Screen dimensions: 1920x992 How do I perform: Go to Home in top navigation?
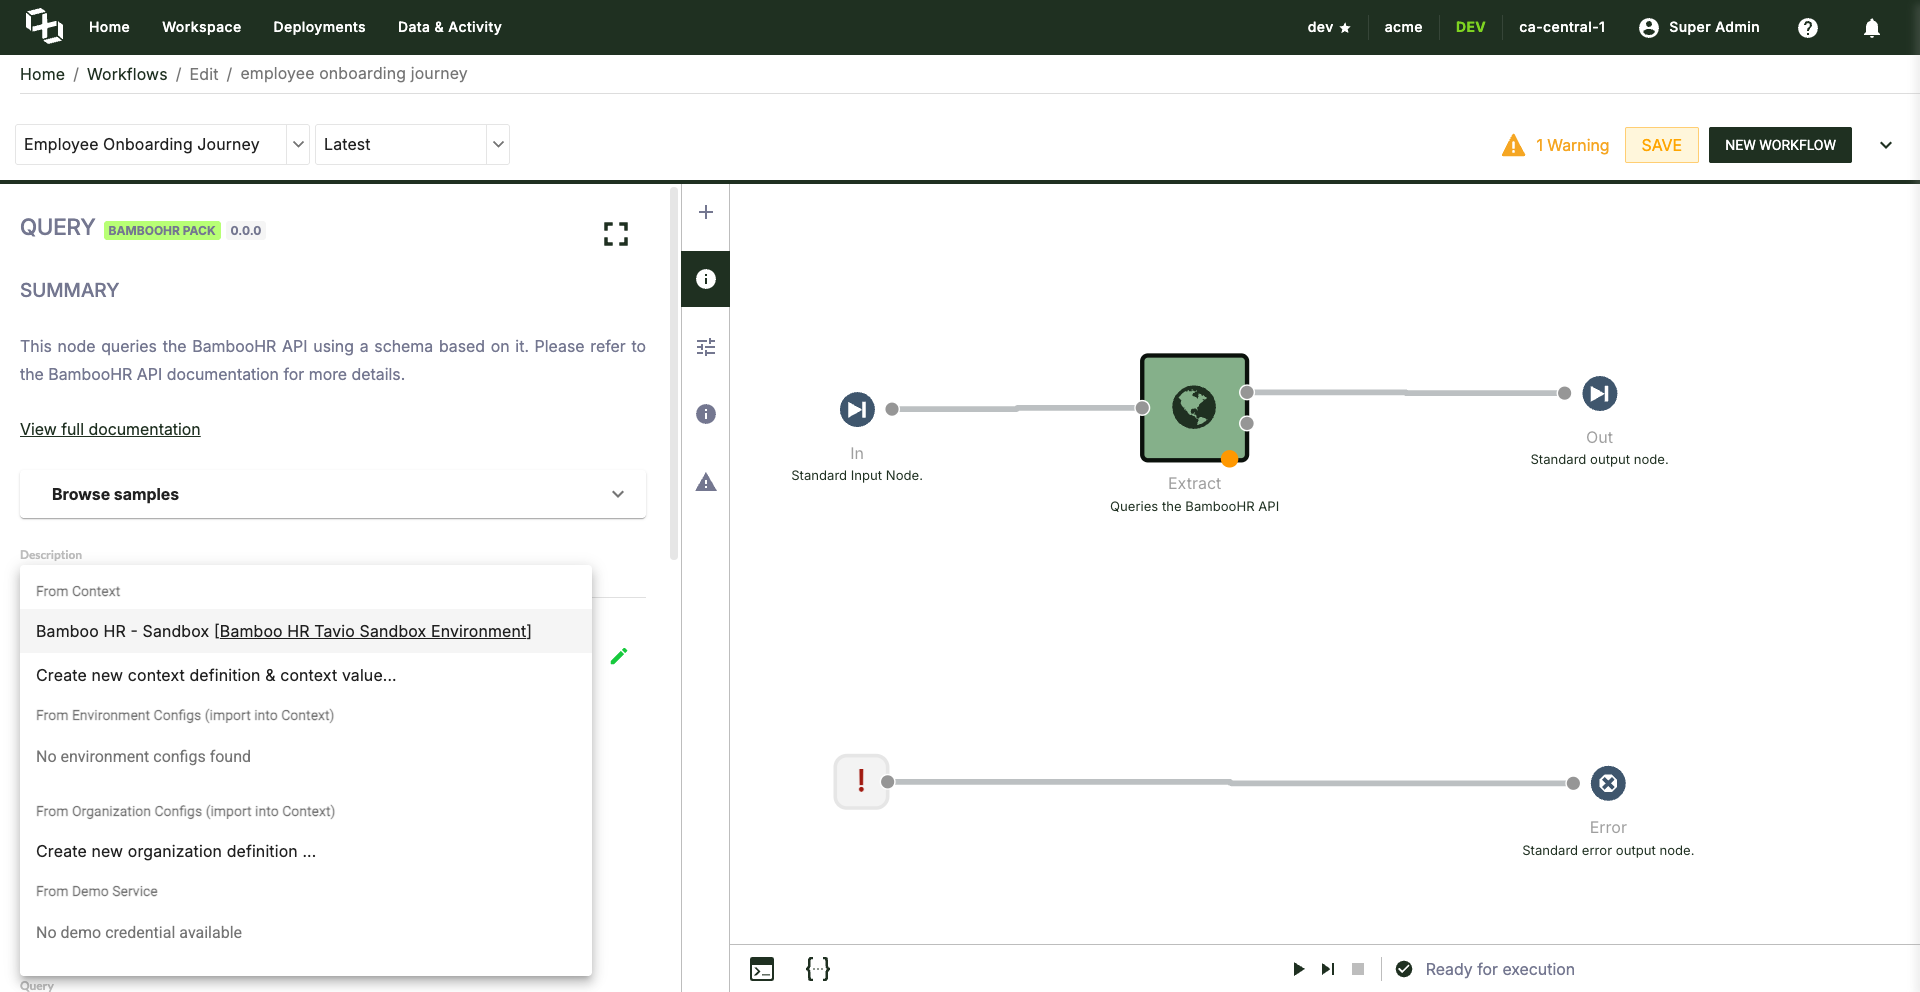tap(109, 27)
